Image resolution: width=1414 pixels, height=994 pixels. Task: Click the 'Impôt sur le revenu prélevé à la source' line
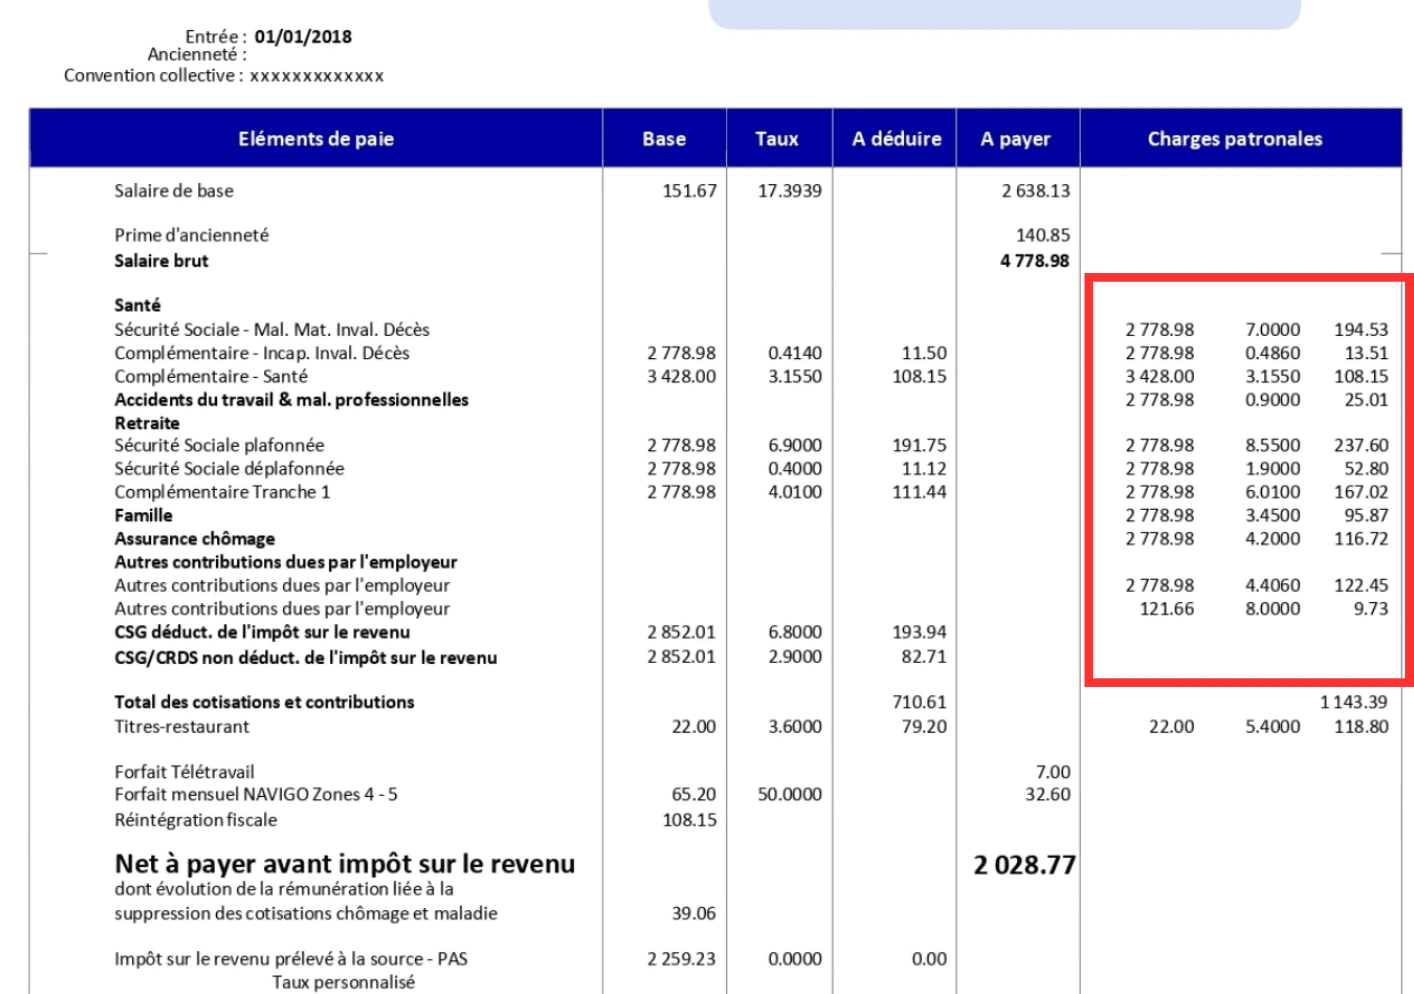pos(291,959)
